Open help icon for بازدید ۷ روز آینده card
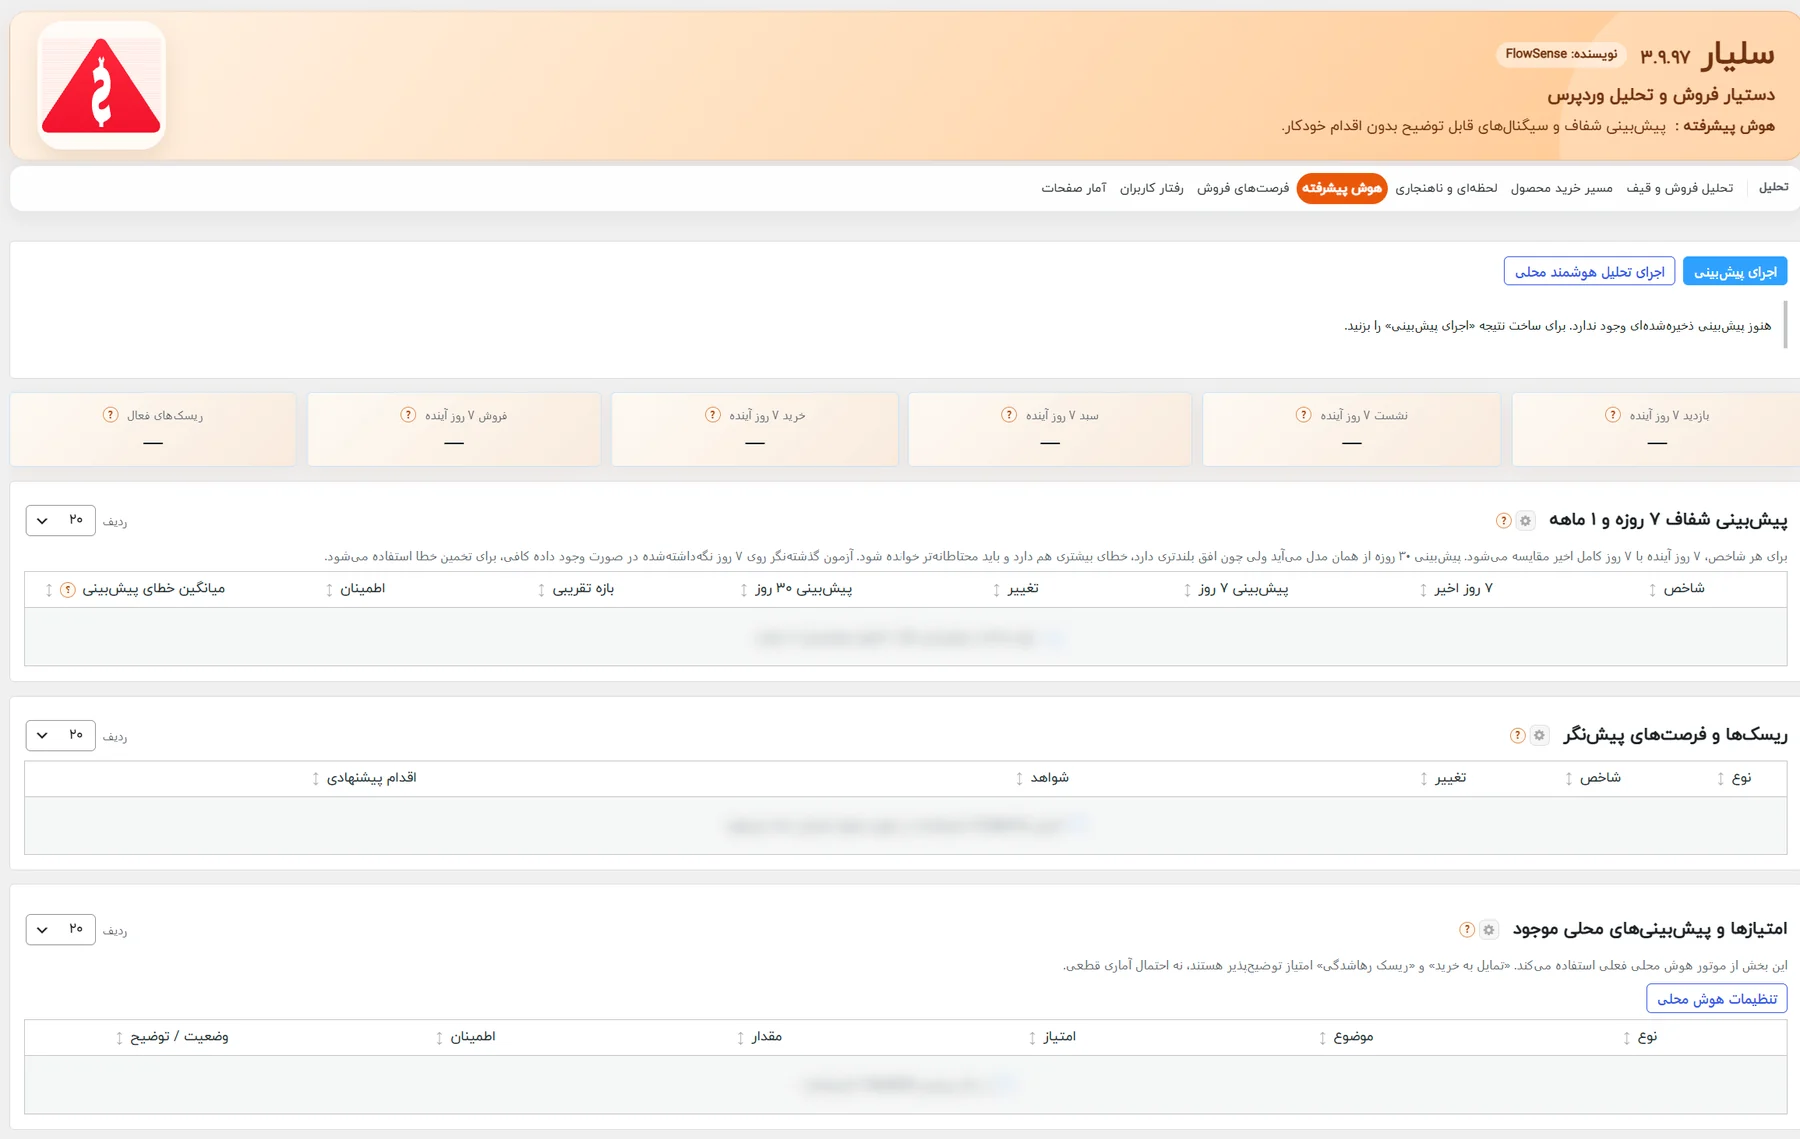Screen dimensions: 1800x1139 point(1613,415)
